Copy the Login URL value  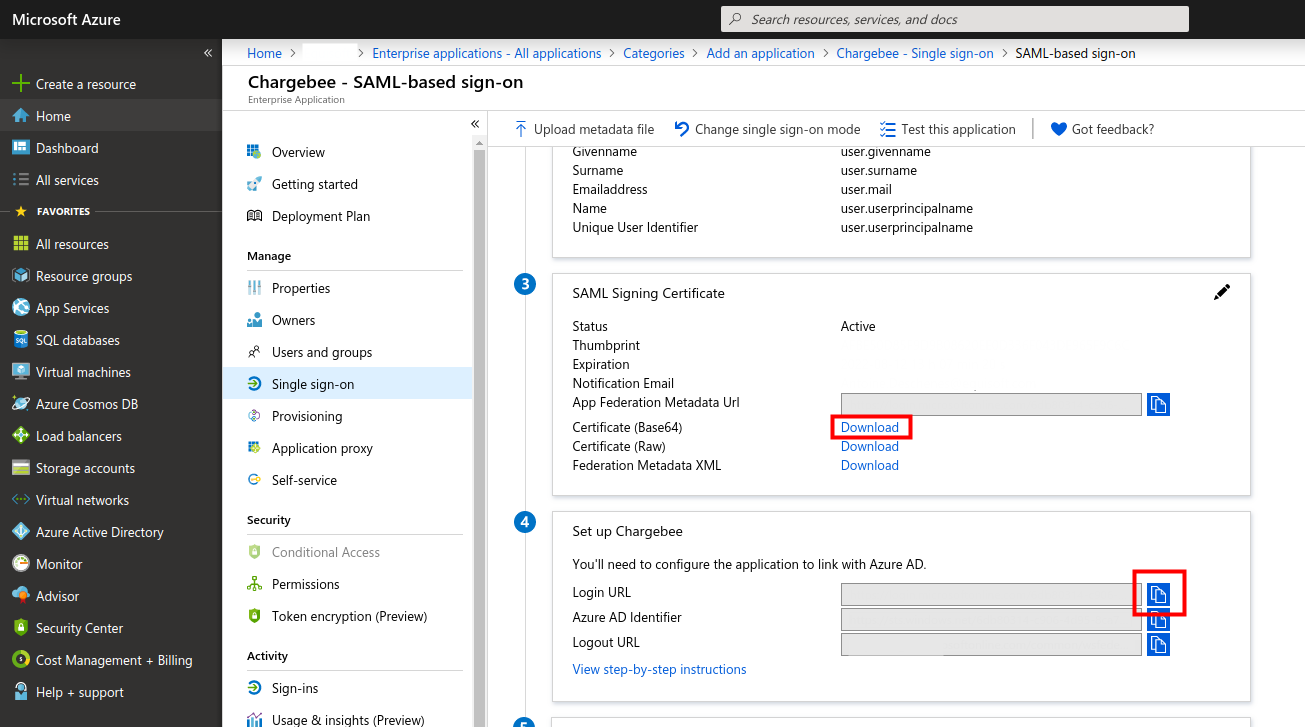click(x=1158, y=594)
